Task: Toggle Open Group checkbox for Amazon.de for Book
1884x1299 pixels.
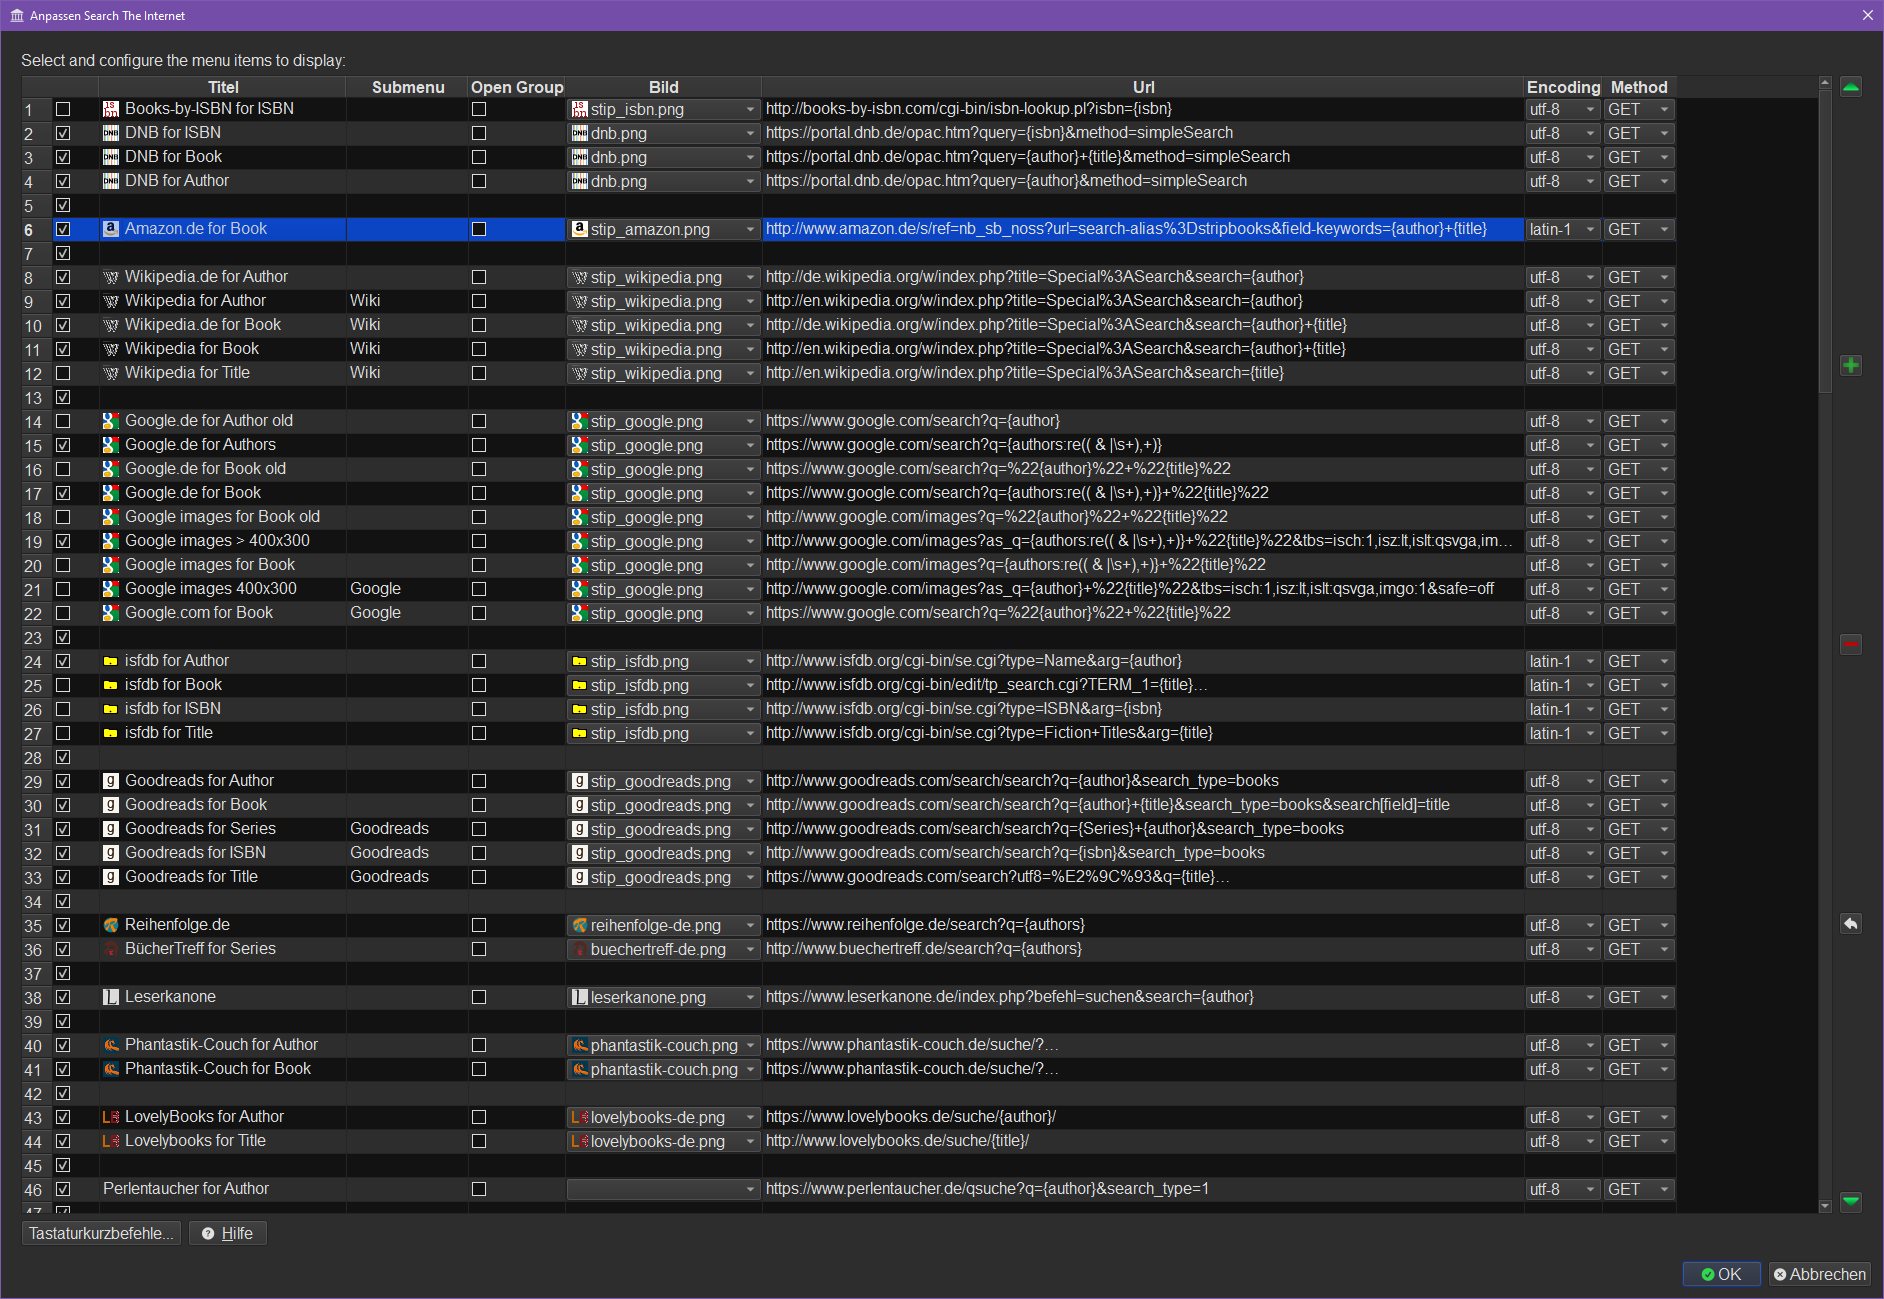Action: click(479, 229)
